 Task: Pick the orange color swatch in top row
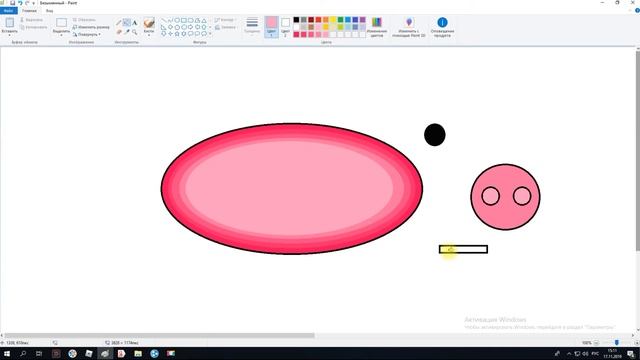[326, 20]
